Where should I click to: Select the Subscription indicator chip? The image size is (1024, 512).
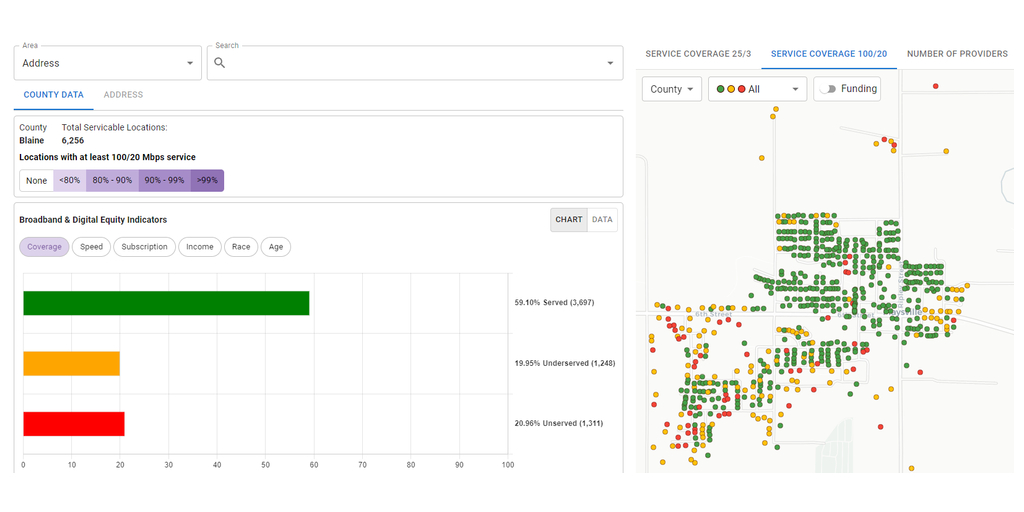(145, 247)
